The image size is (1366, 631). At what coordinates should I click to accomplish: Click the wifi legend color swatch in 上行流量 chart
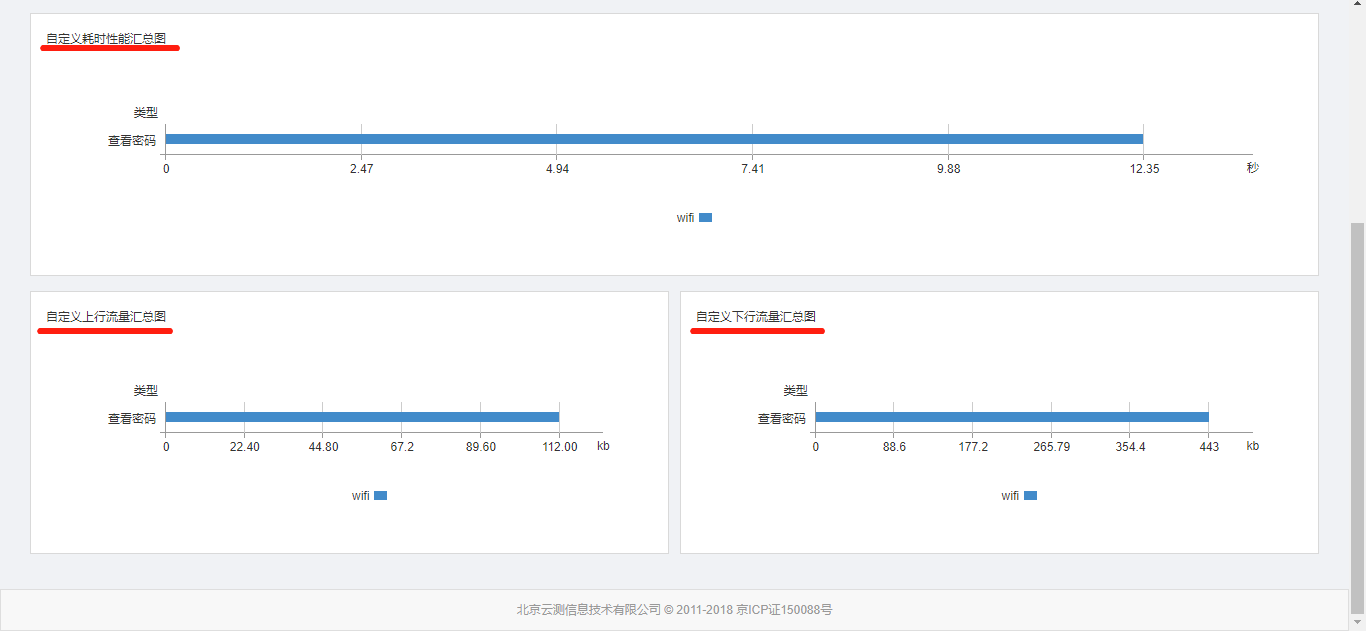380,495
